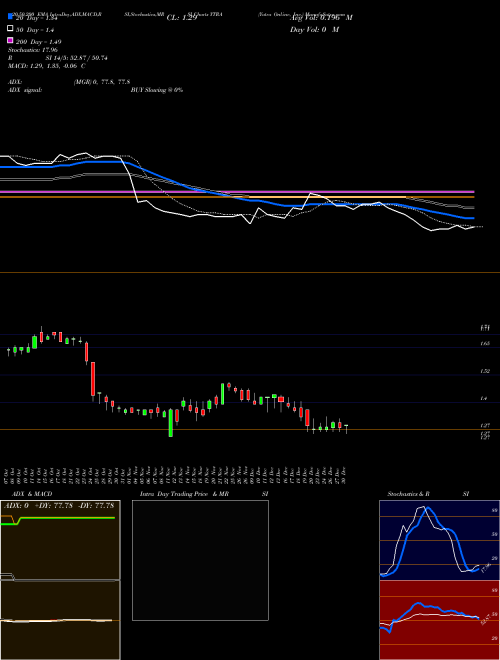Select the '50 Day - 1.4' legend label
Viewport: 500px width, 660px height.
[x=35, y=30]
